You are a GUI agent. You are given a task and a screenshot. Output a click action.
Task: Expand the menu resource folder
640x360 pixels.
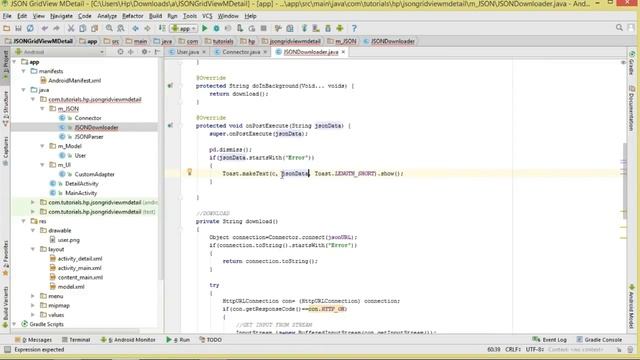33,296
